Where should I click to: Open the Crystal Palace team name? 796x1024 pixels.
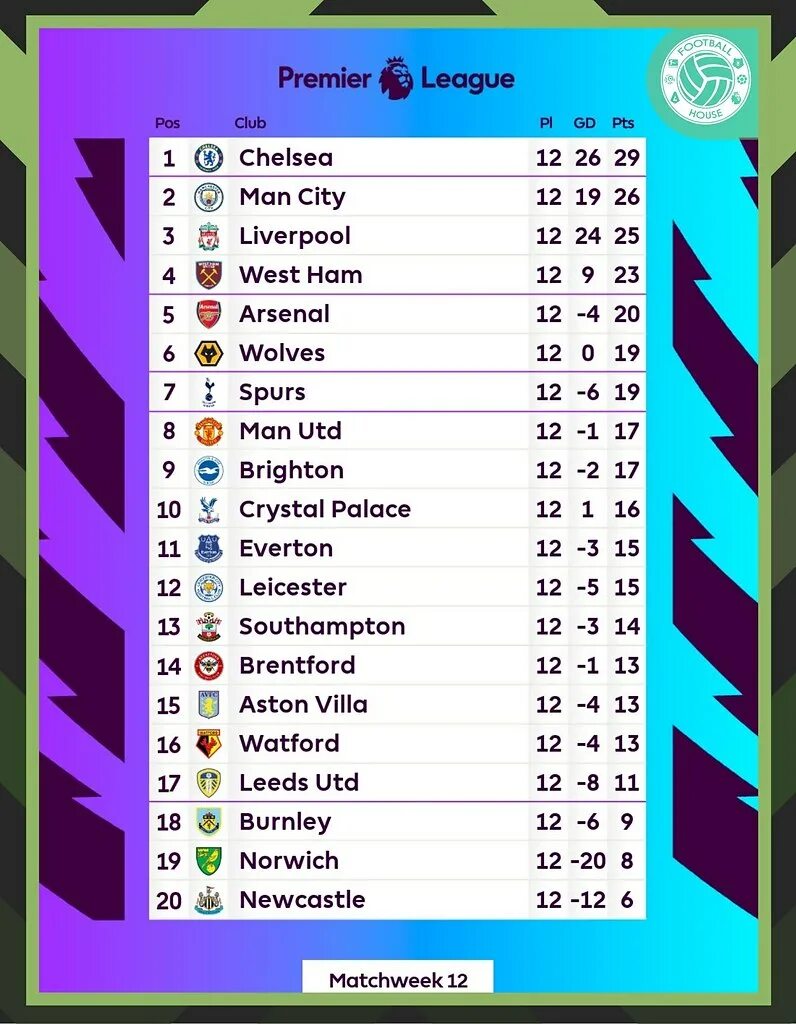click(x=325, y=509)
